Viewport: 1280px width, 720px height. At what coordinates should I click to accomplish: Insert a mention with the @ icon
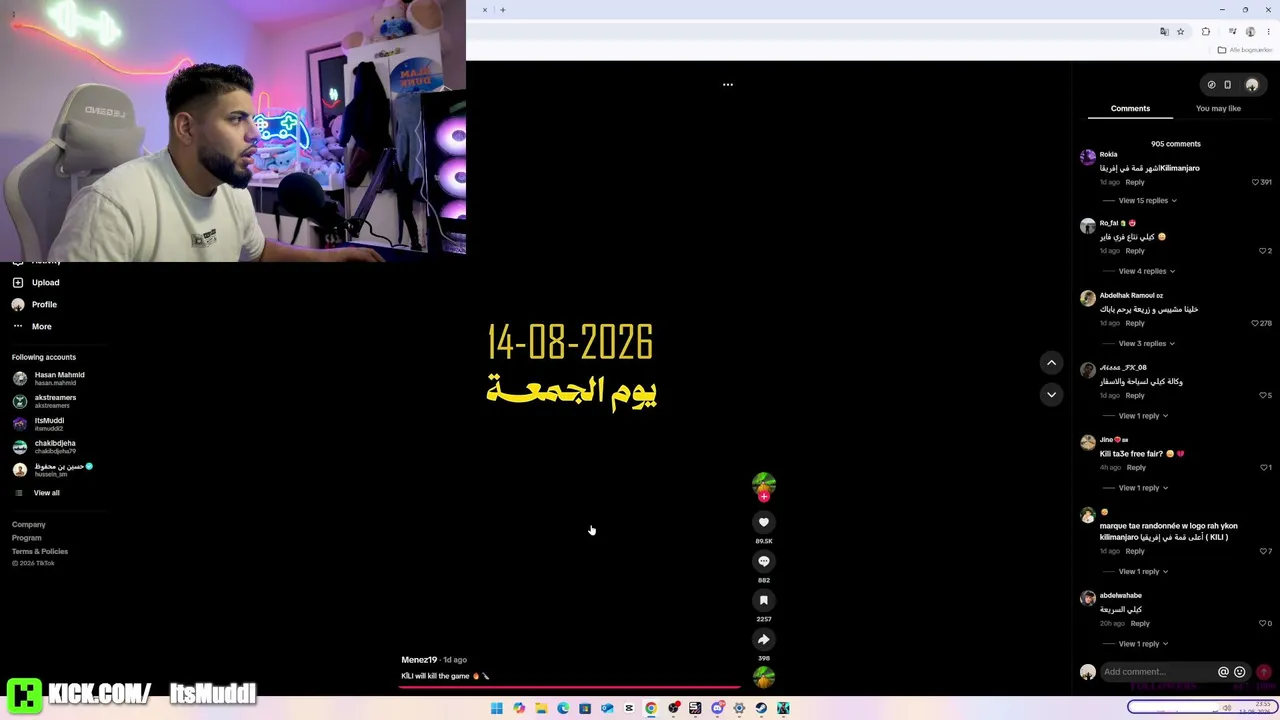click(1223, 672)
